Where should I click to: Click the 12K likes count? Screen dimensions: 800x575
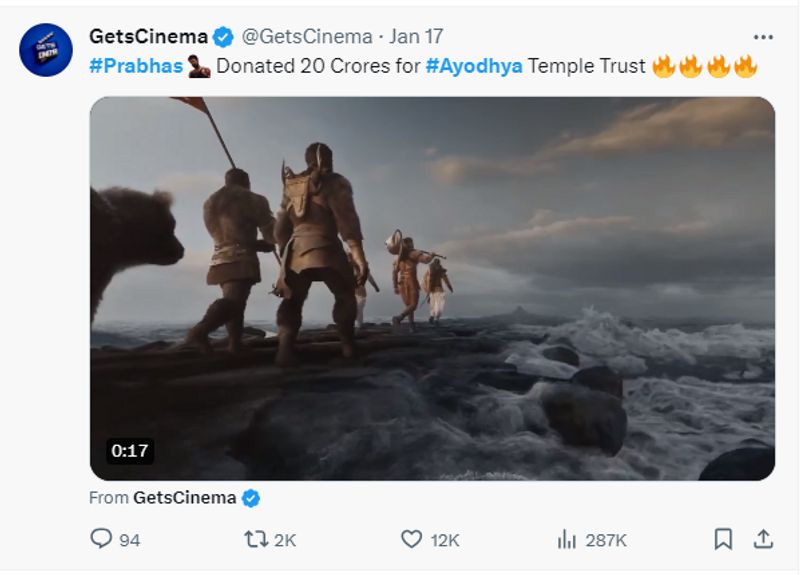tap(445, 540)
